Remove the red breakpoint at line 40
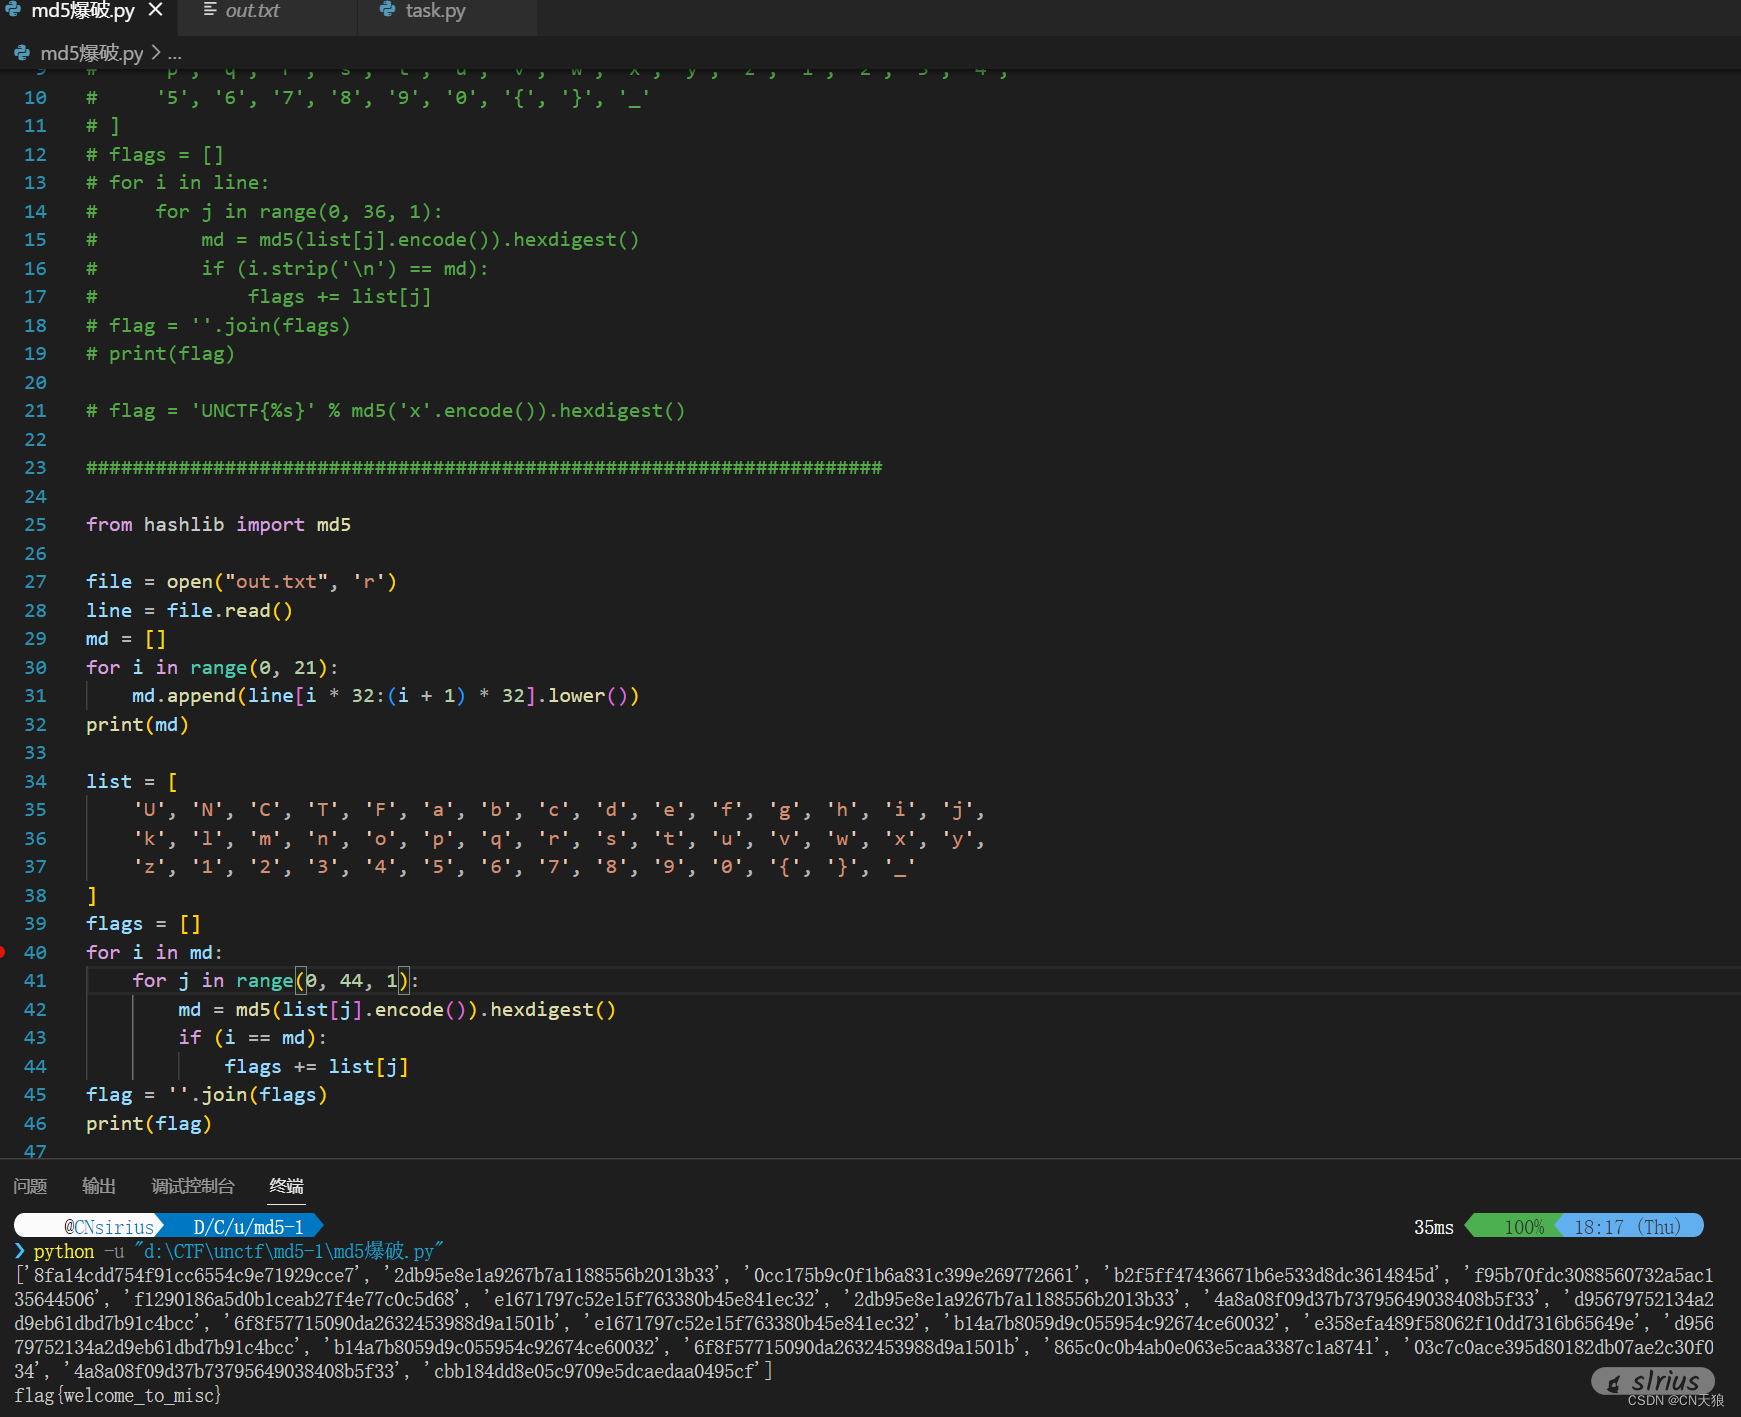 click(3, 952)
